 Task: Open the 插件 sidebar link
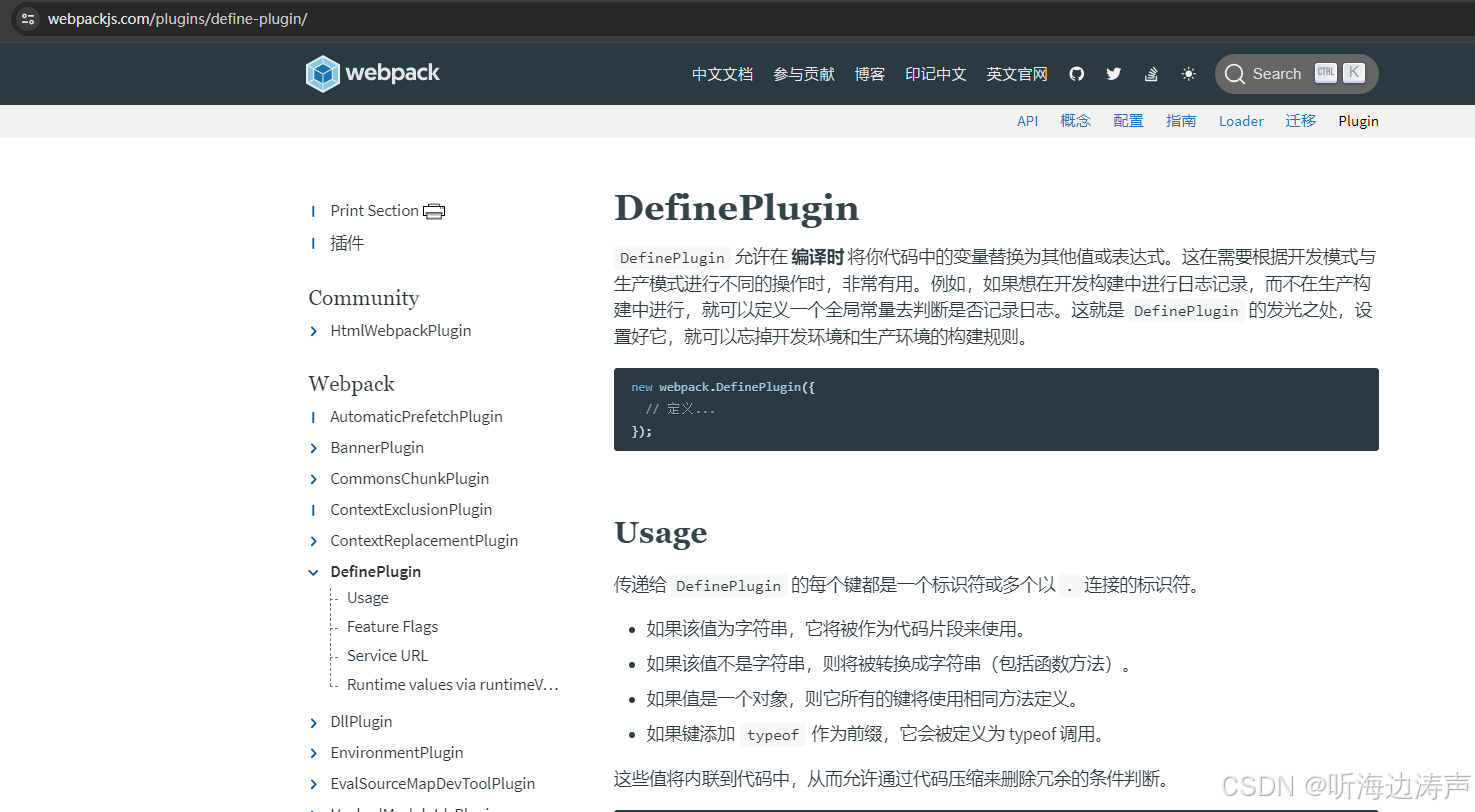click(x=347, y=243)
